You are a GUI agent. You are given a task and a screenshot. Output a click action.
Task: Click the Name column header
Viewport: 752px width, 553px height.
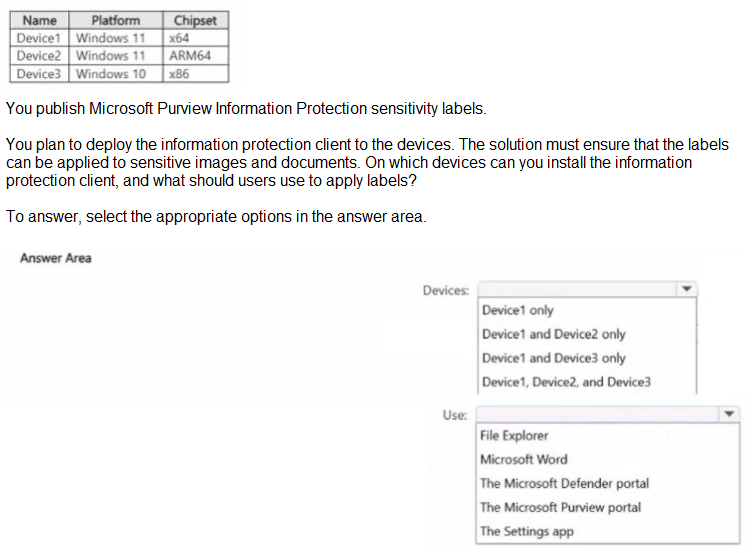[x=39, y=20]
